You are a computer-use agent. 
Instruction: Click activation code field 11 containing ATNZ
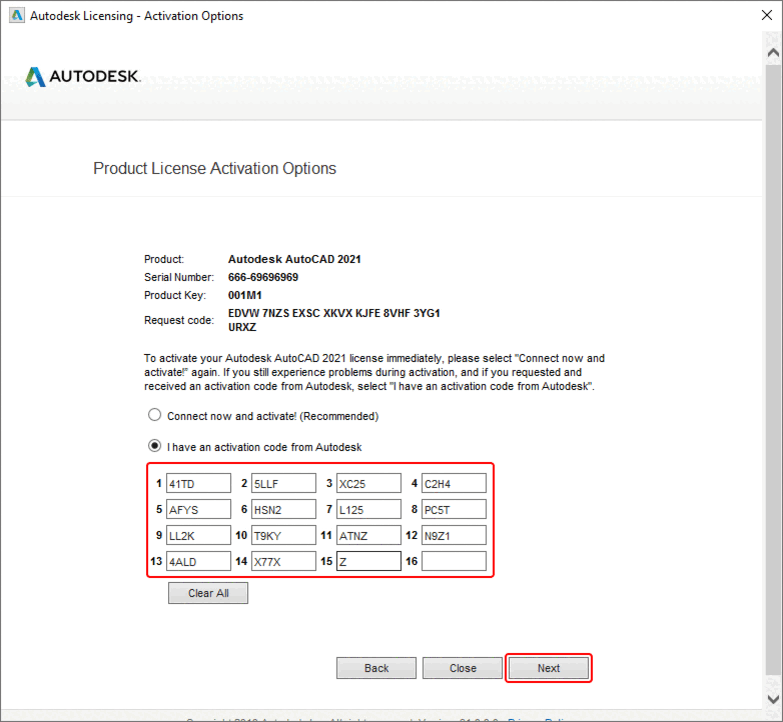click(x=369, y=535)
